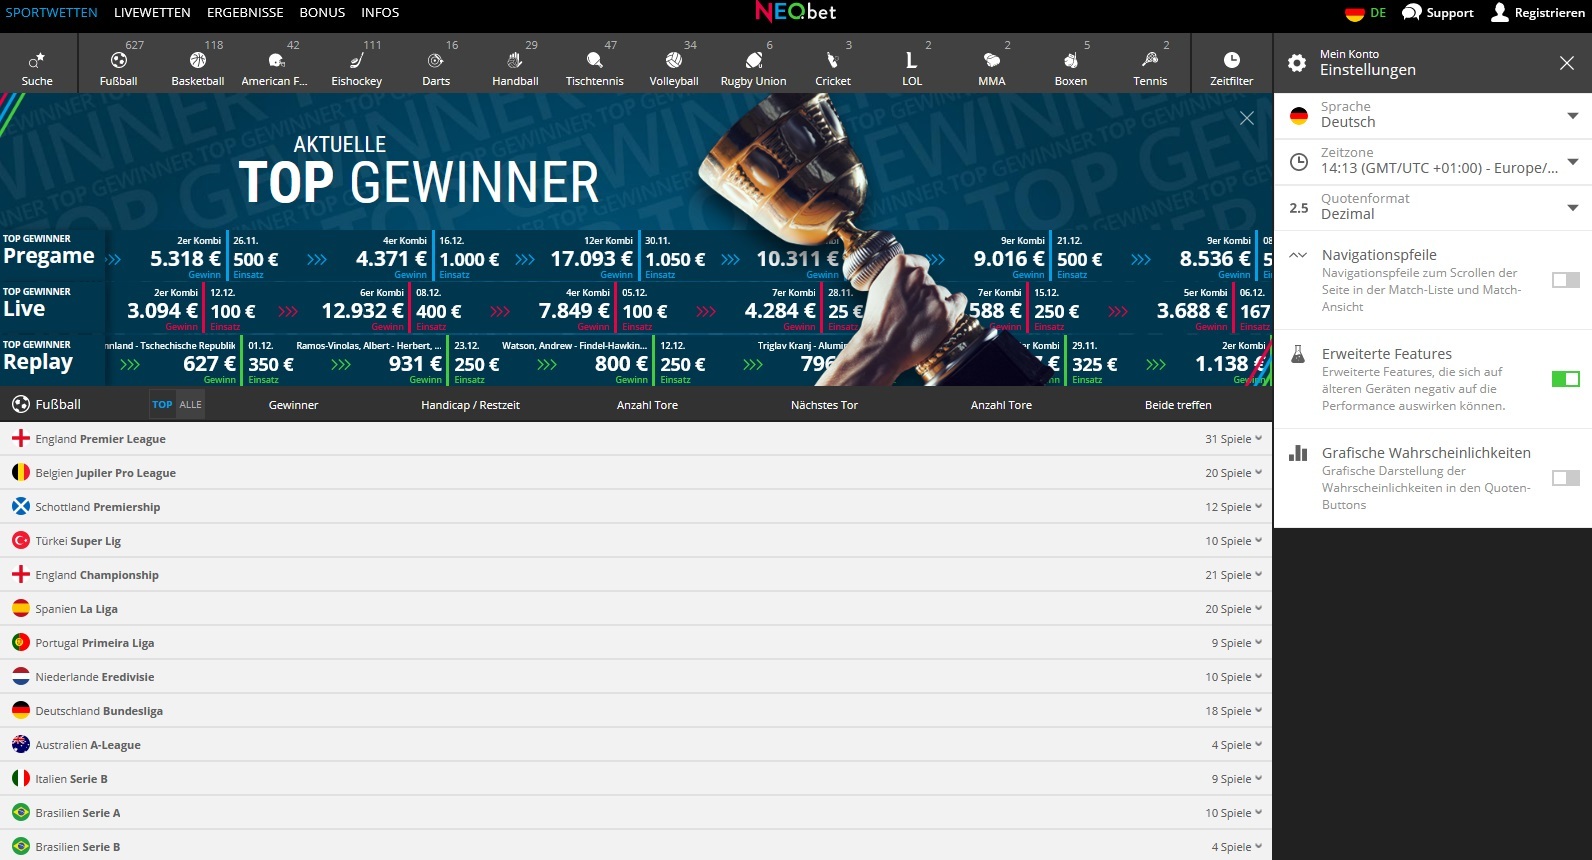Open the Portugal Primeira Liga league
The width and height of the screenshot is (1592, 860).
click(636, 643)
